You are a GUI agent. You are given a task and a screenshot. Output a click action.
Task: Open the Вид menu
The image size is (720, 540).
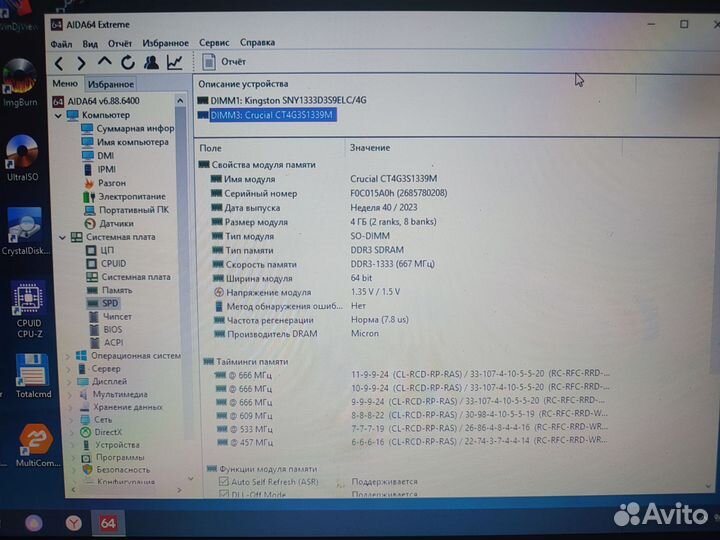90,44
